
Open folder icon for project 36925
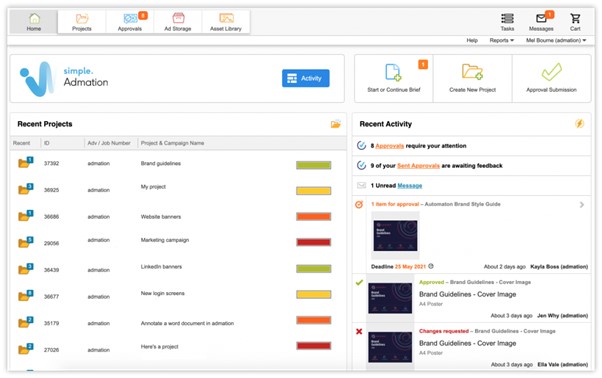[x=25, y=189]
